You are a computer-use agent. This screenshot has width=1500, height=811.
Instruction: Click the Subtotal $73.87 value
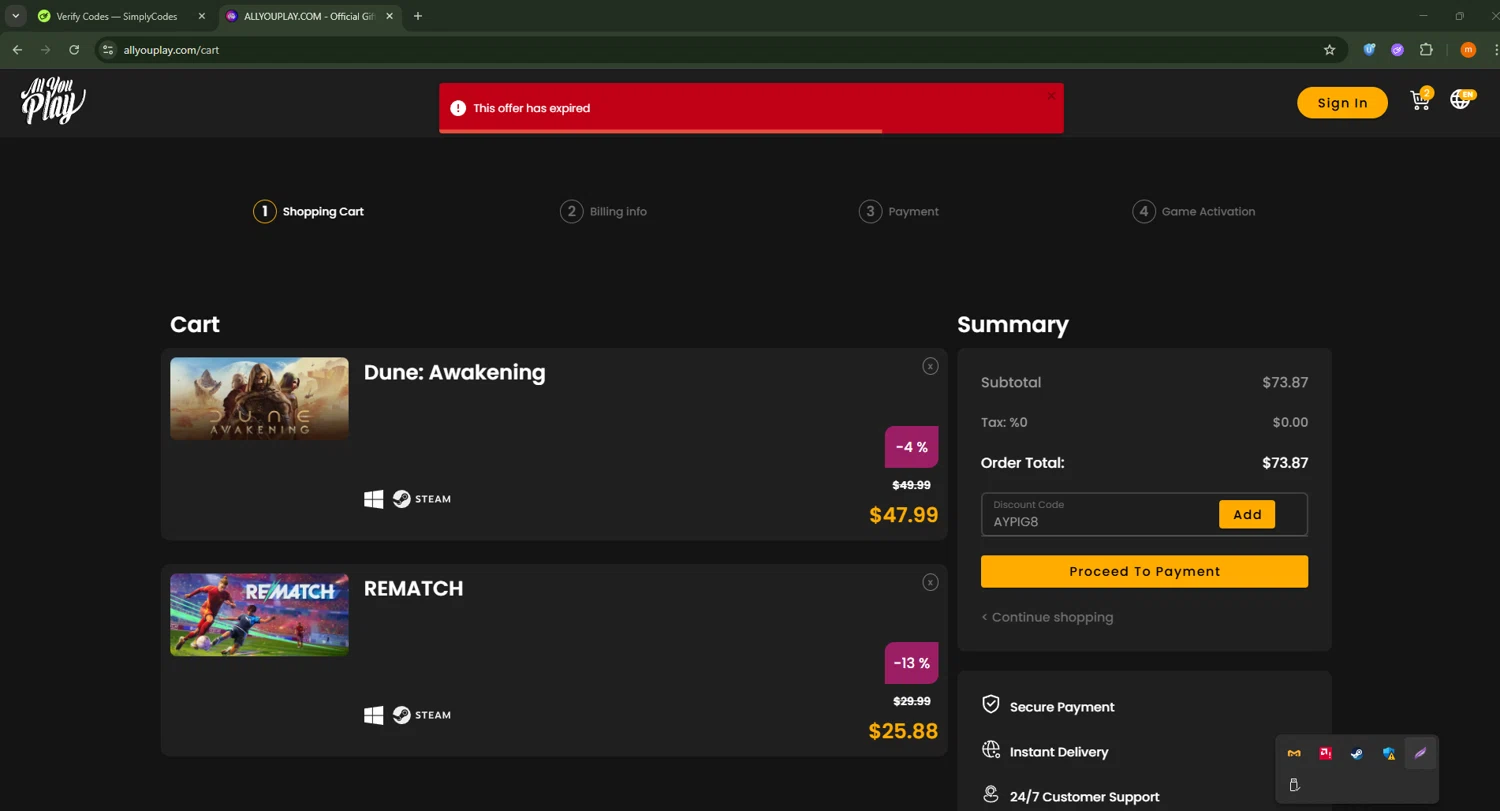(1285, 382)
